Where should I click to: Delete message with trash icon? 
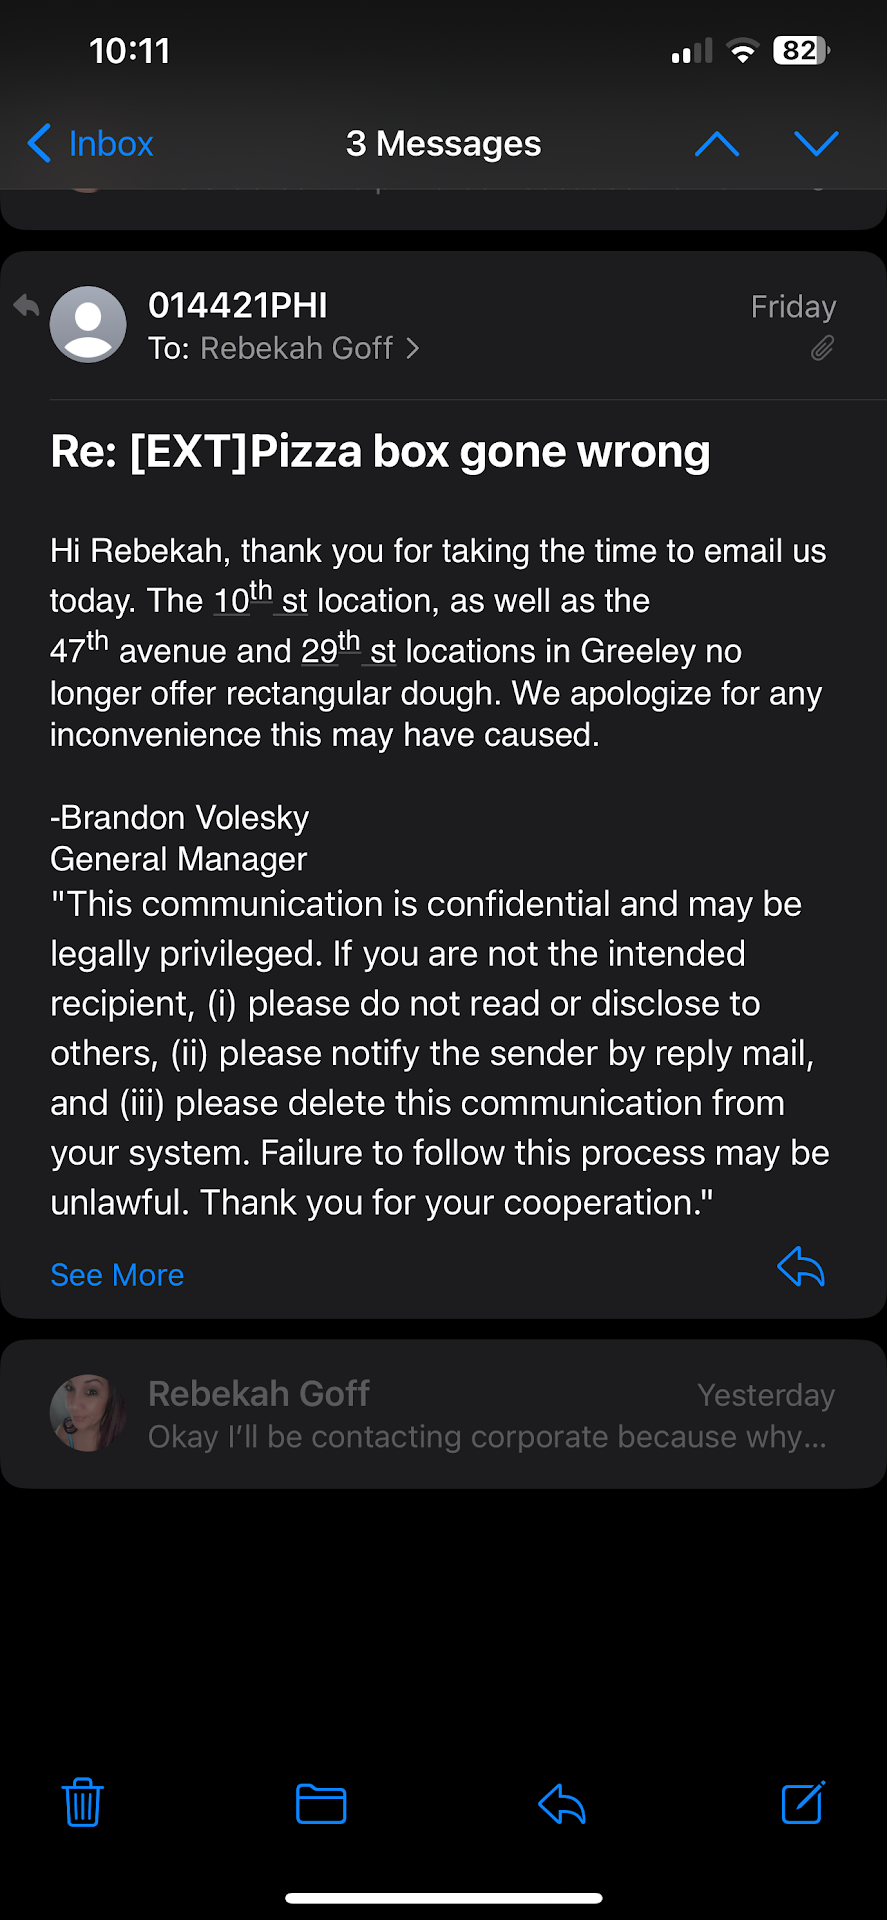(83, 1803)
